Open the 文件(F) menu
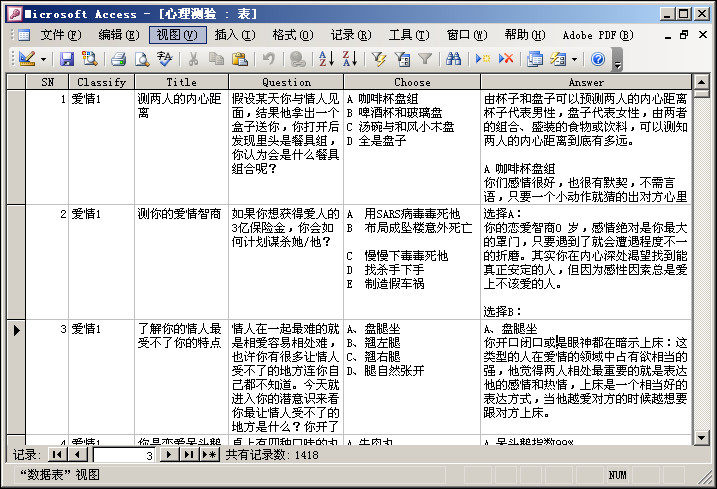717x489 pixels. pos(61,35)
